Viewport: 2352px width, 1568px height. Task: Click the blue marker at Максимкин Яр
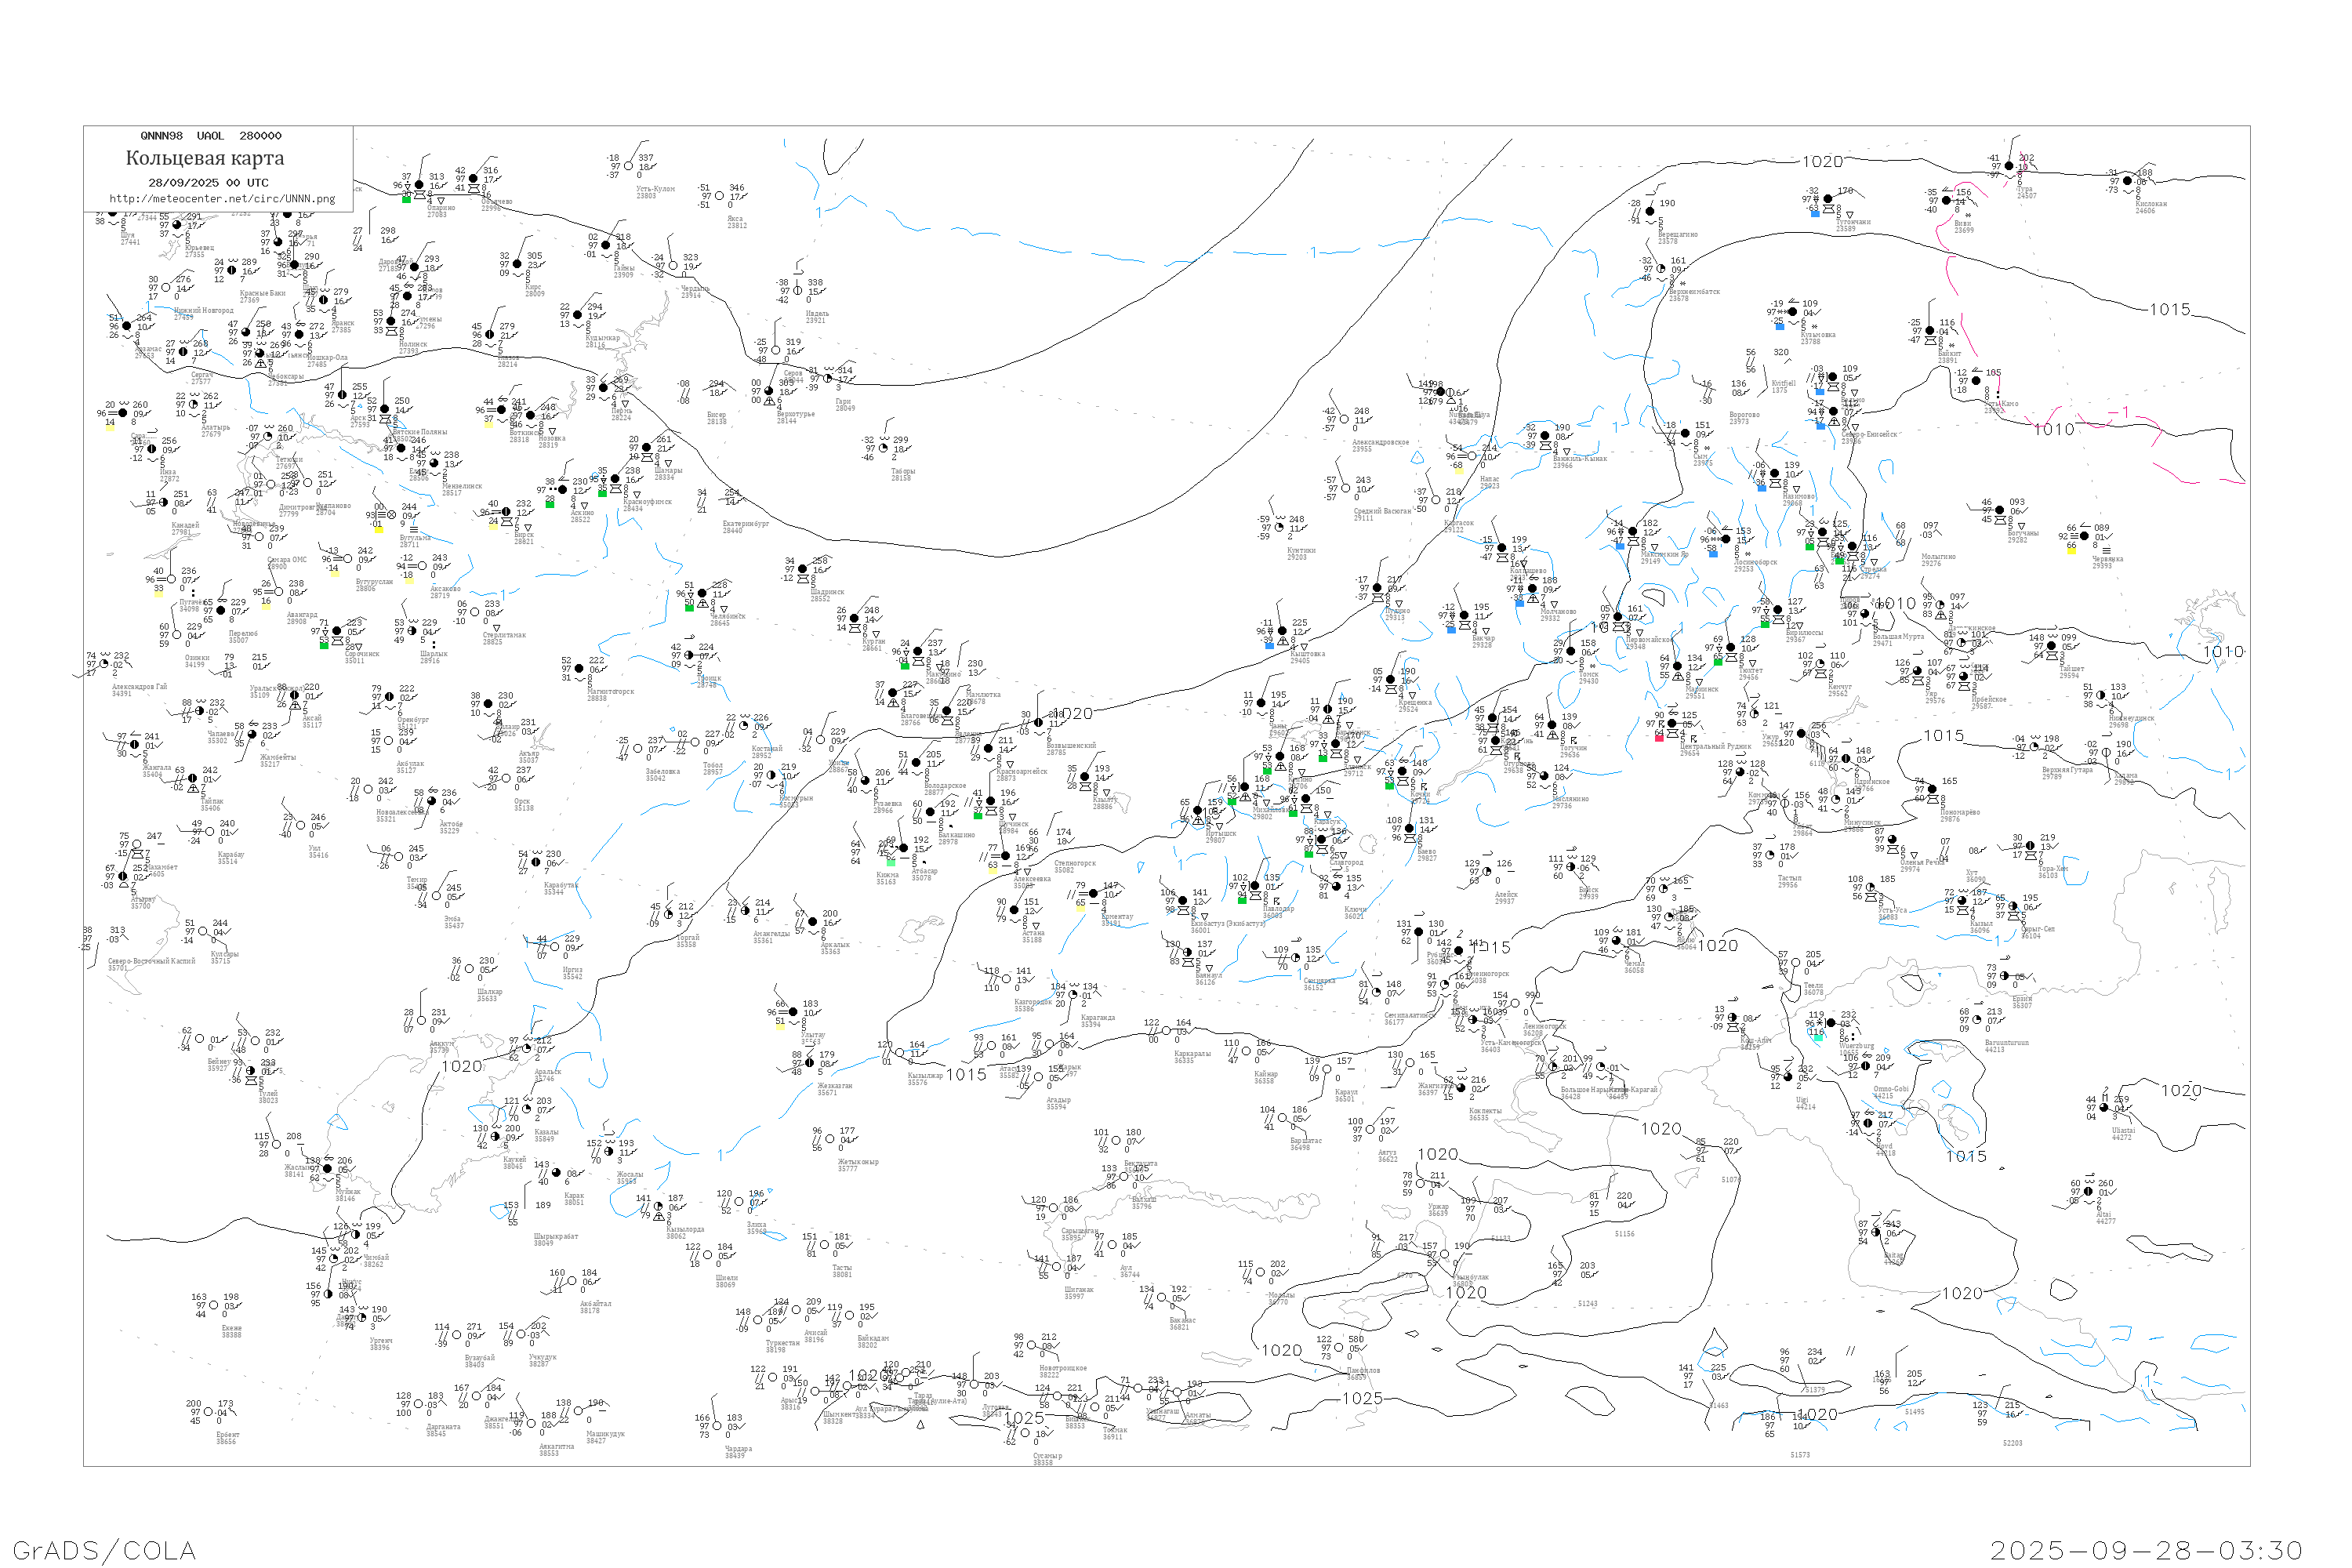1620,546
